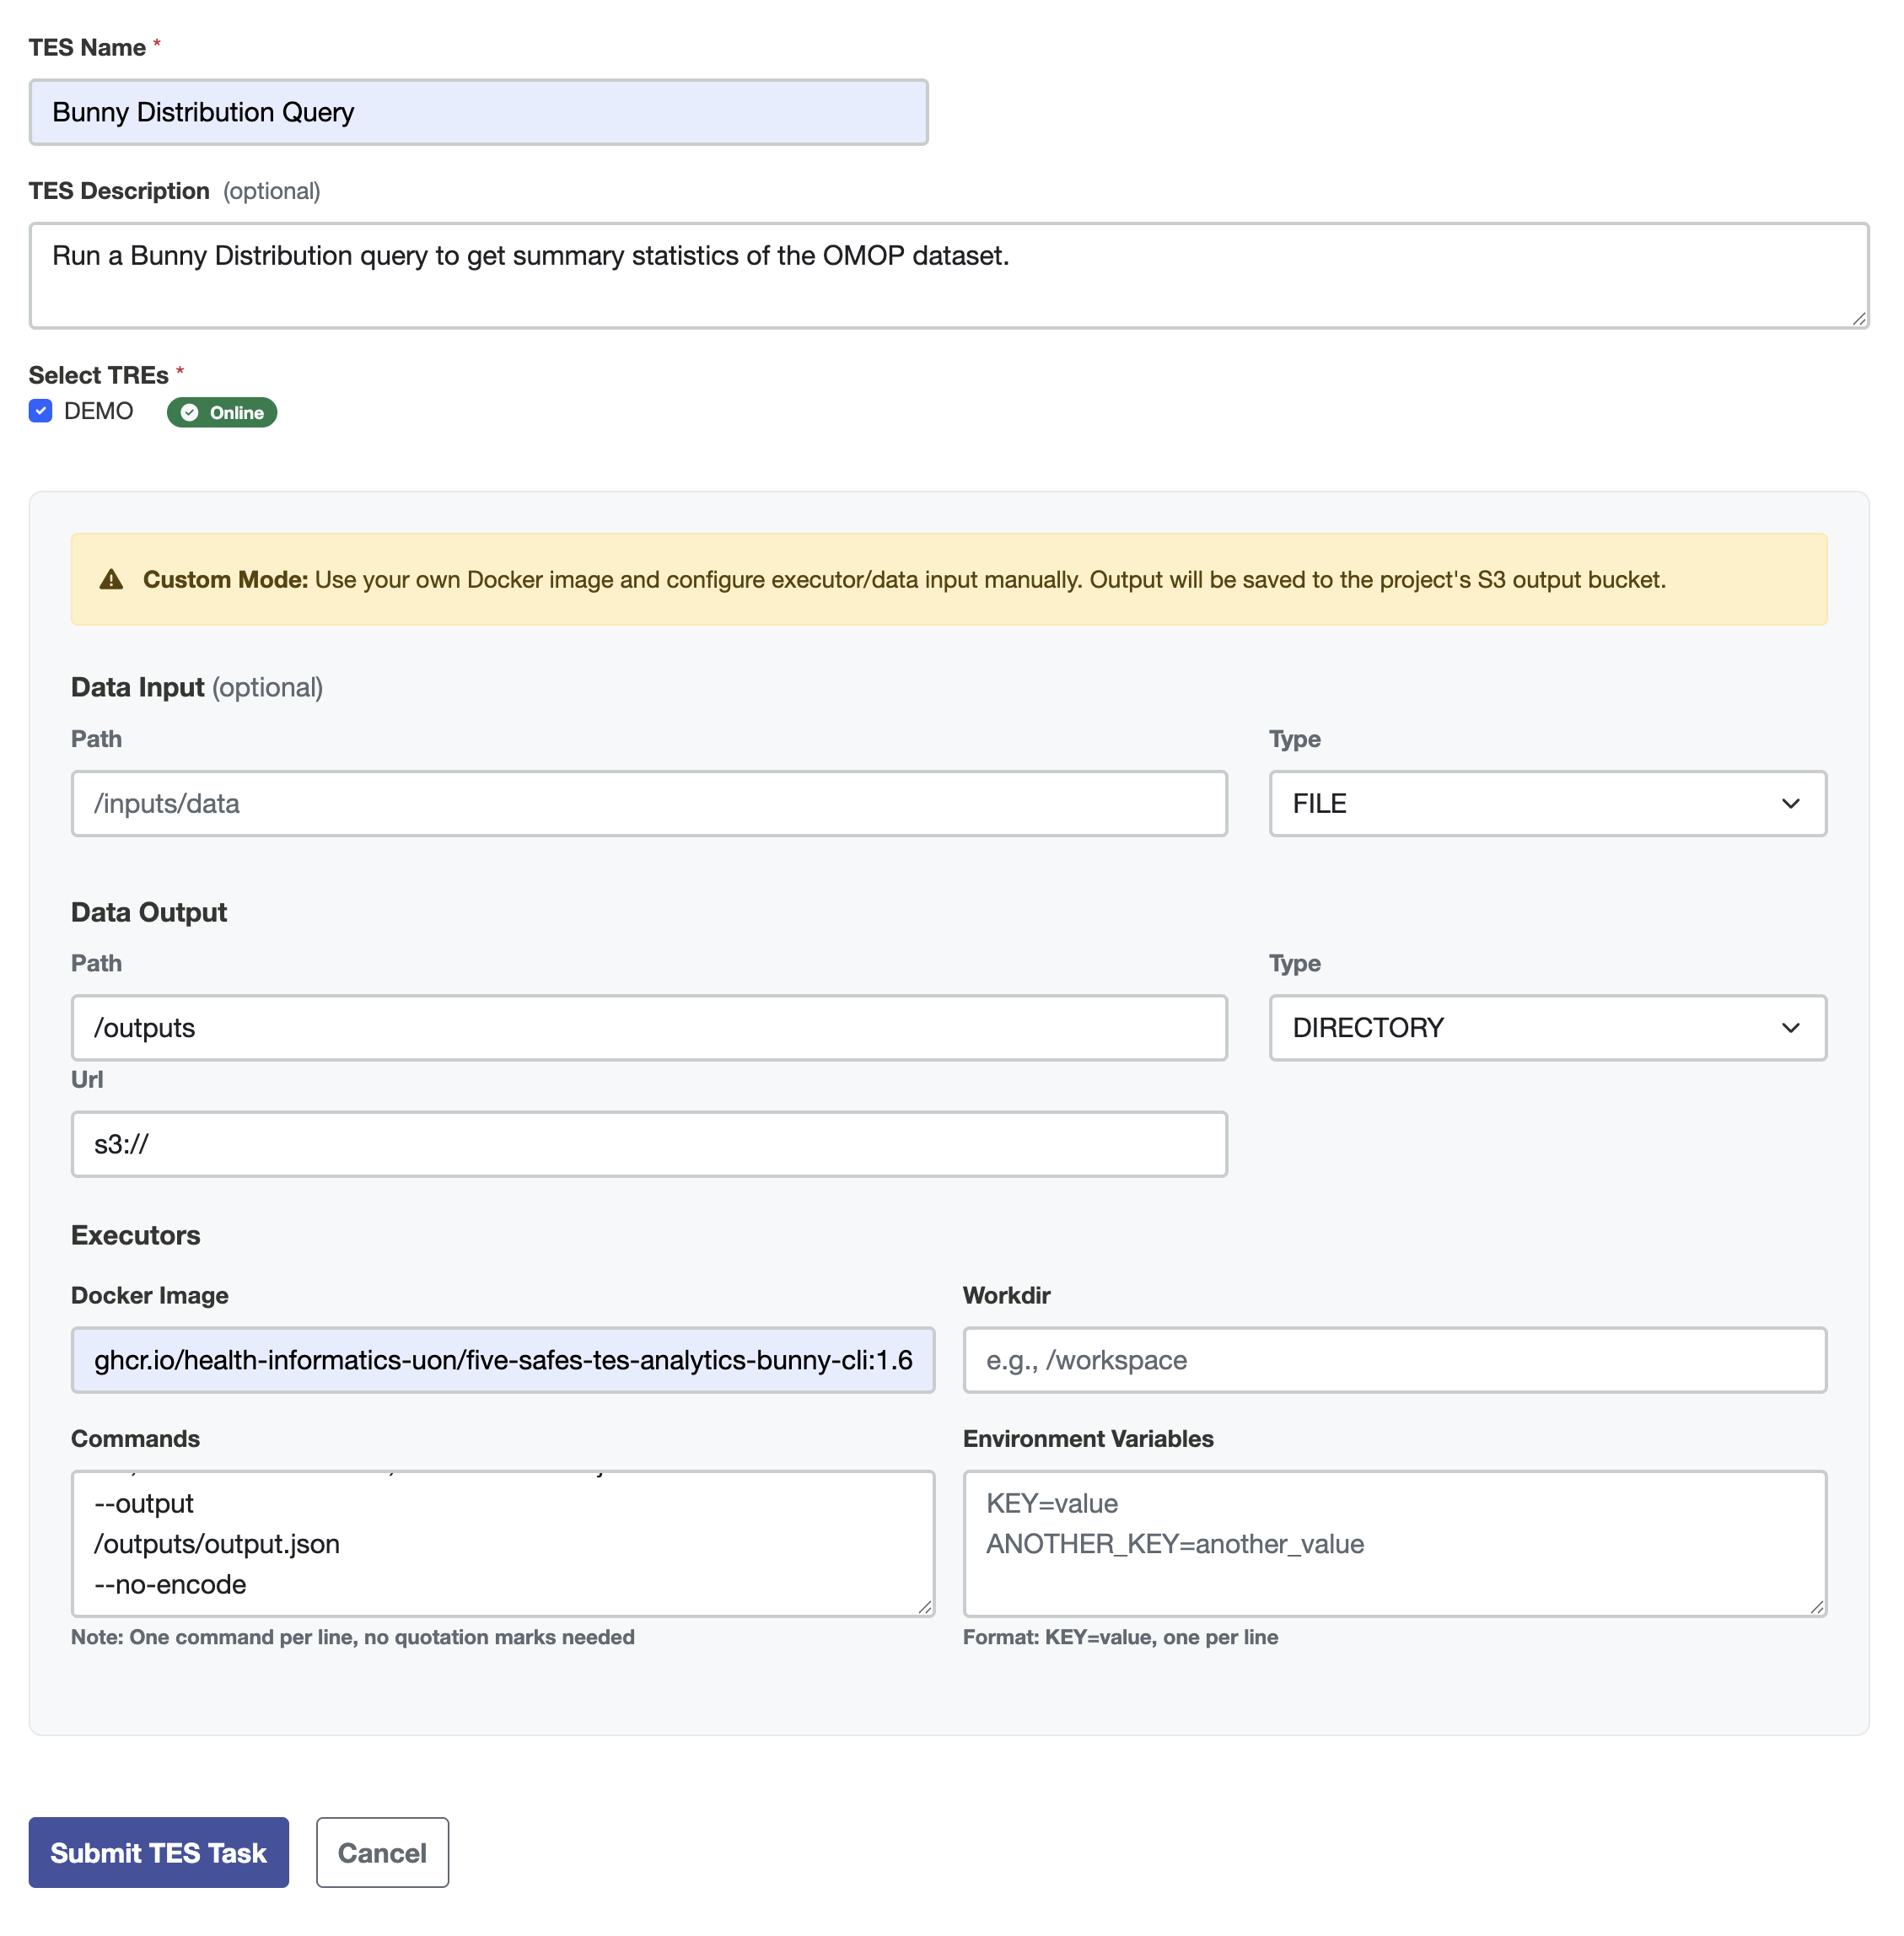Click the s3:// Url field

tap(648, 1144)
